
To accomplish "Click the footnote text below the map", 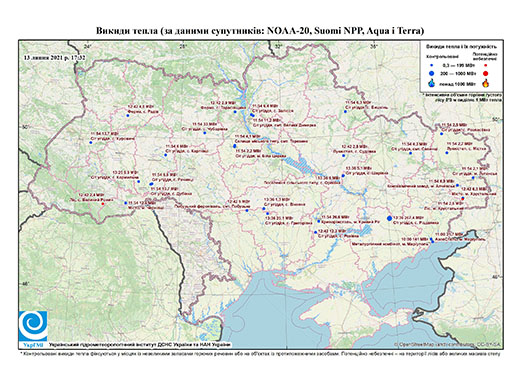I will coord(260,353).
